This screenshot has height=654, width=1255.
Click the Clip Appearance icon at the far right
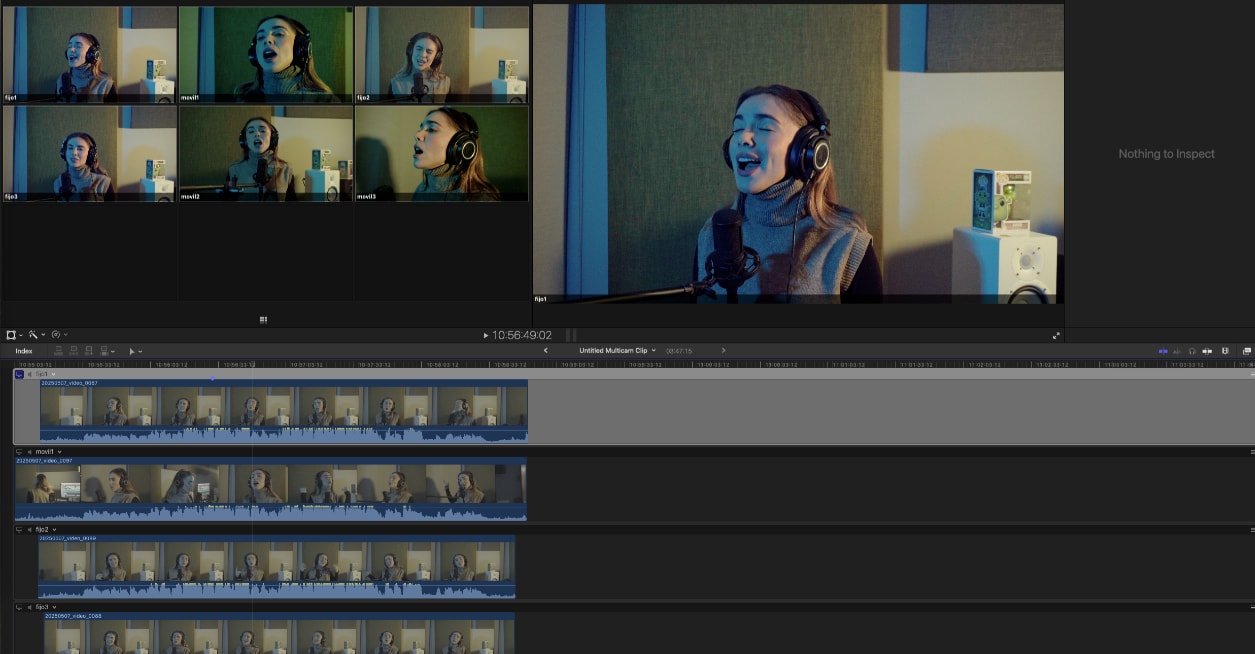point(1246,352)
